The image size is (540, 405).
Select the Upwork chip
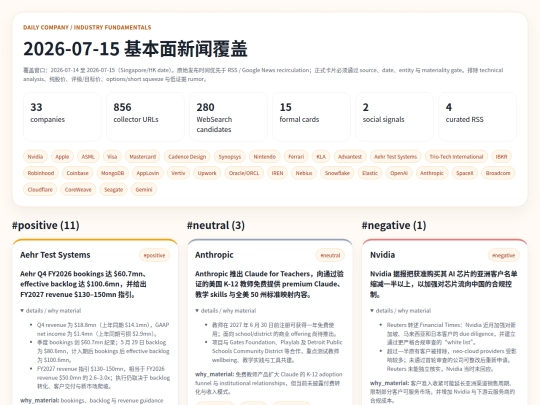click(x=207, y=173)
